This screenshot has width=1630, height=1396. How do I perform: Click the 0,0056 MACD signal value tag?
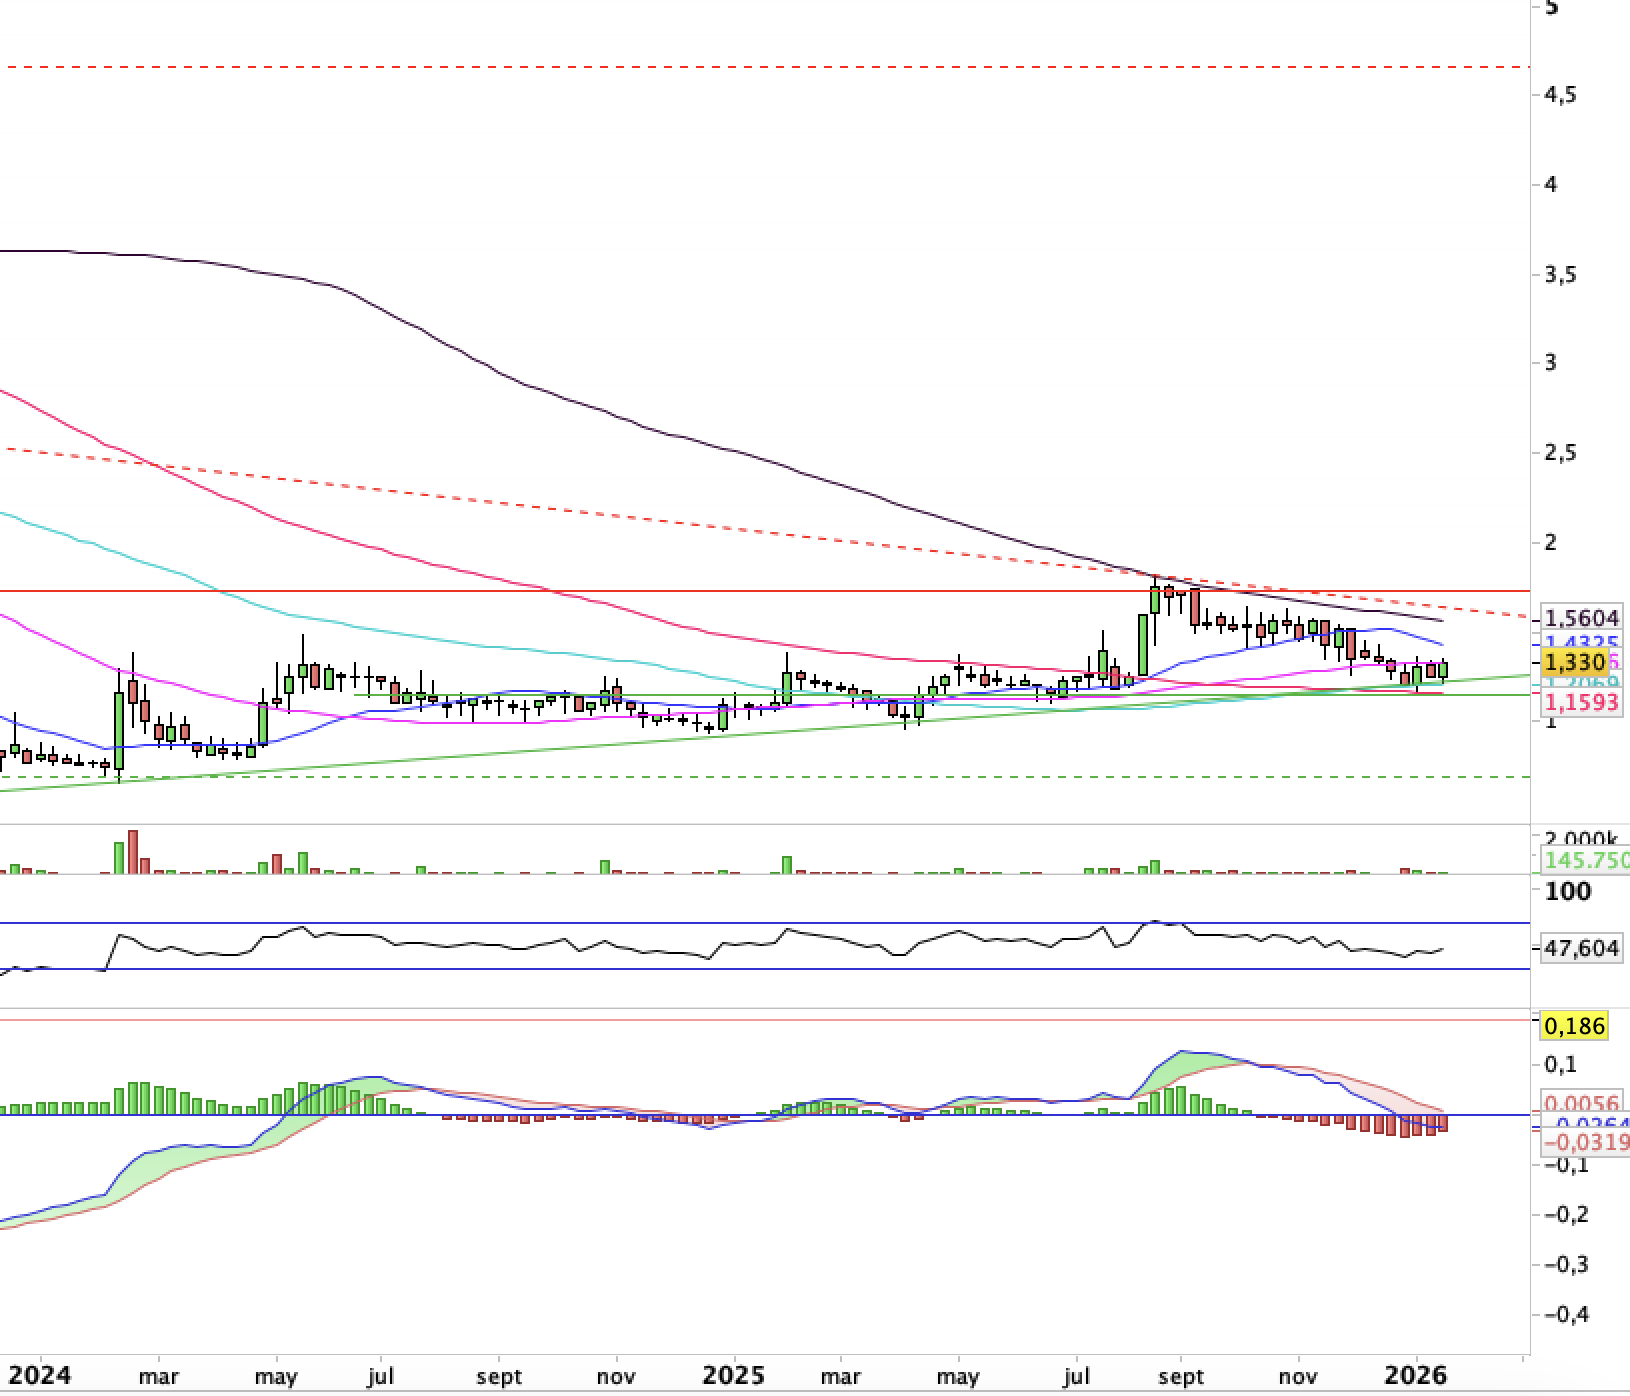[1582, 1103]
